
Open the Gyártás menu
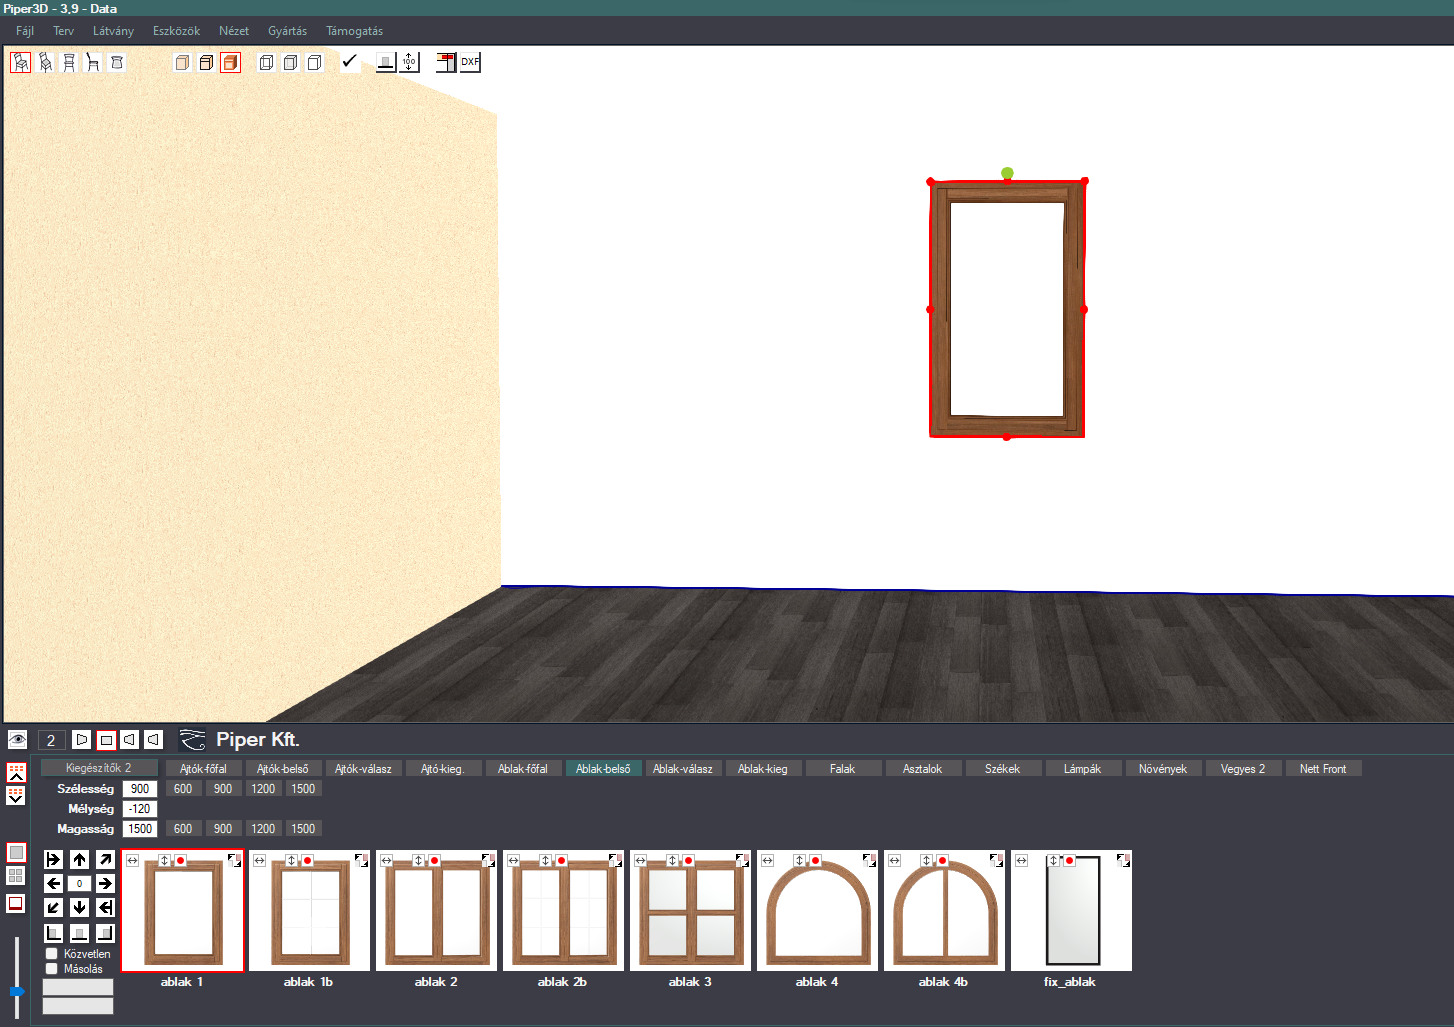tap(287, 31)
